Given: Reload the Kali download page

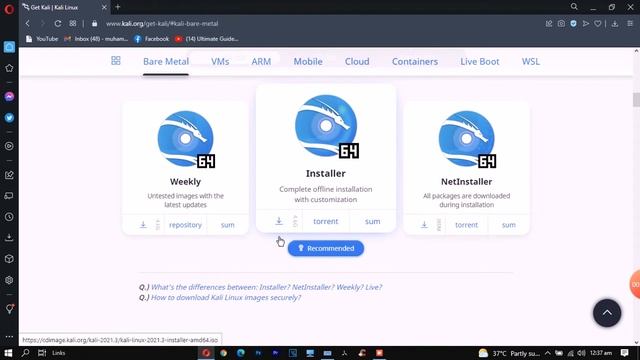Looking at the screenshot, I should pos(58,24).
